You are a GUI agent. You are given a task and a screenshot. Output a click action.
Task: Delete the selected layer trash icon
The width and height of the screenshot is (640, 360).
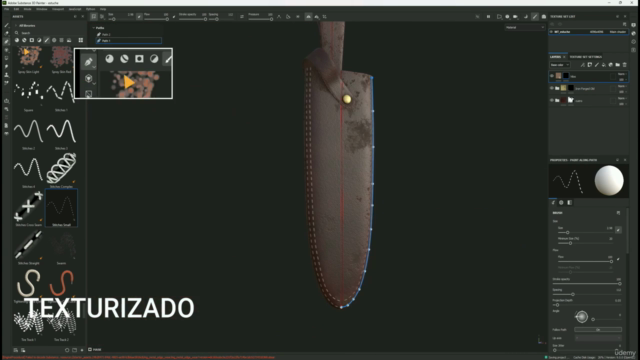[x=624, y=65]
